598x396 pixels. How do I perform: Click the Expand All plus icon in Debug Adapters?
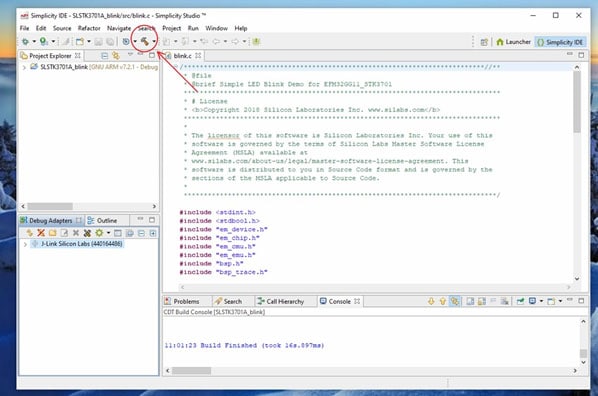coord(153,233)
